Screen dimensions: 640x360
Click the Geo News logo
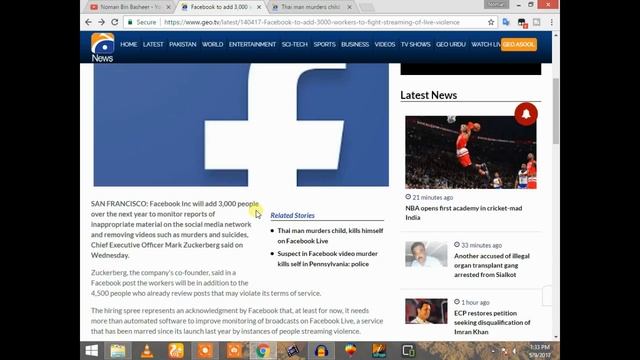102,47
